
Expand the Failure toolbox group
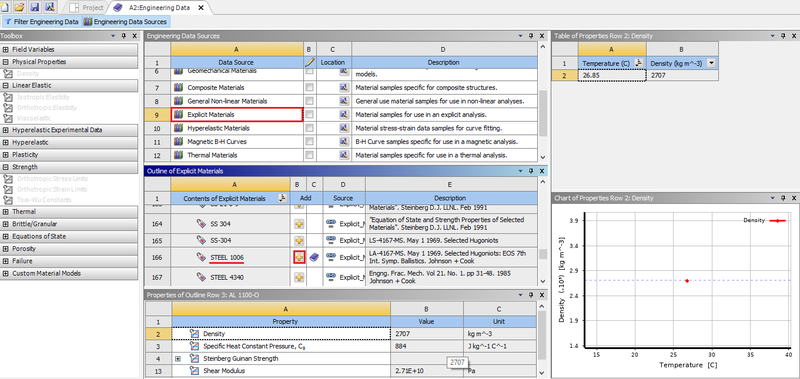point(6,261)
